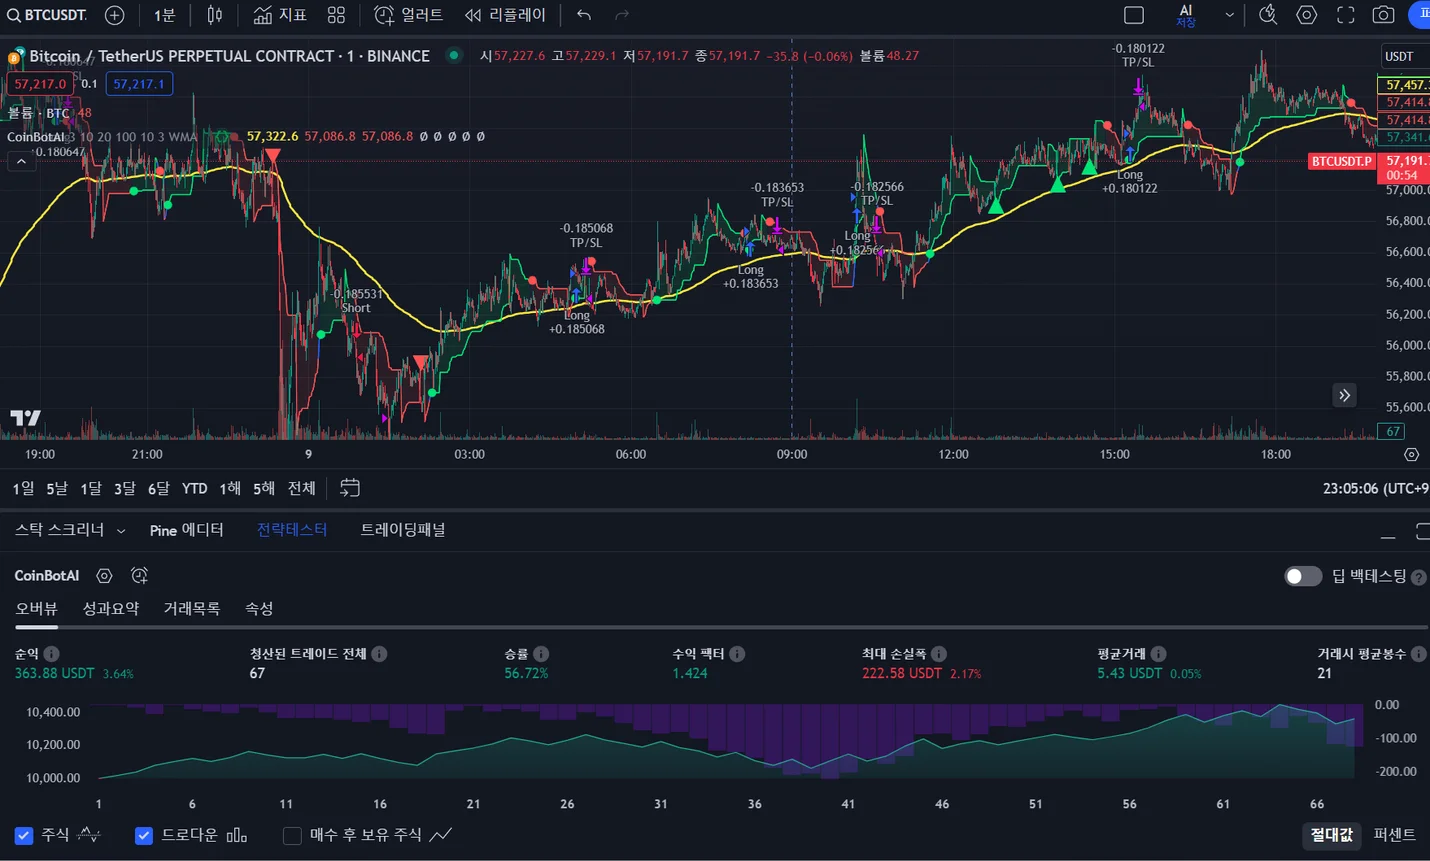
Task: Click the 57,217.1 buy price button
Action: (x=139, y=84)
